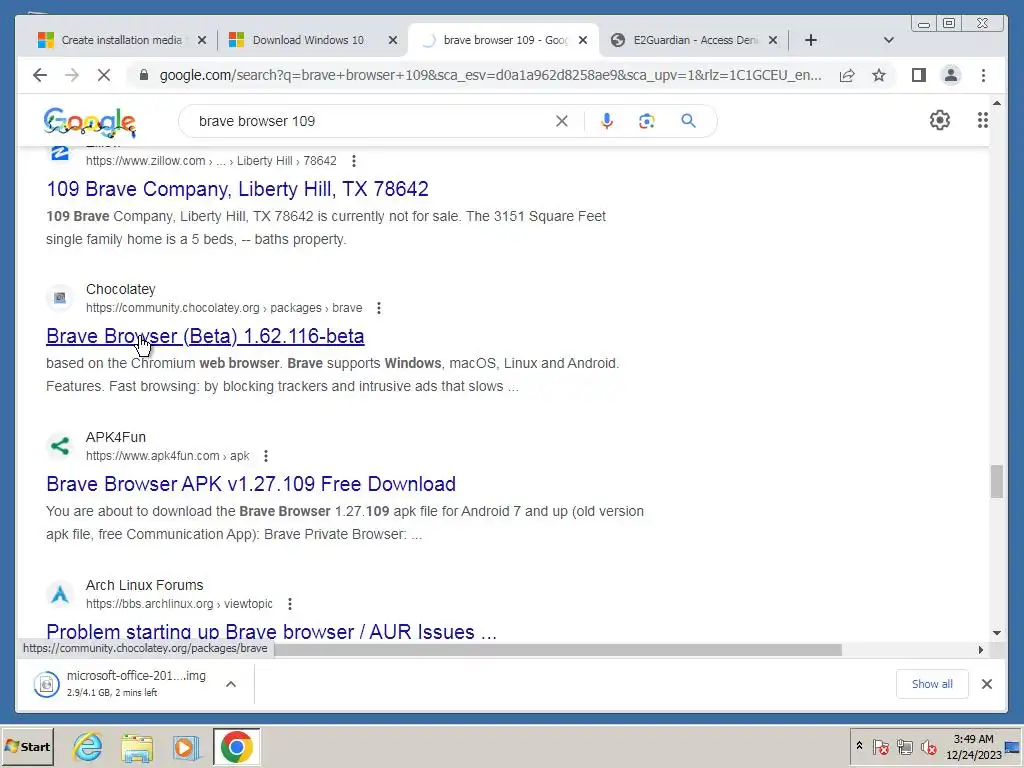The width and height of the screenshot is (1024, 768).
Task: Click the Chocolatey site favicon
Action: coord(59,298)
